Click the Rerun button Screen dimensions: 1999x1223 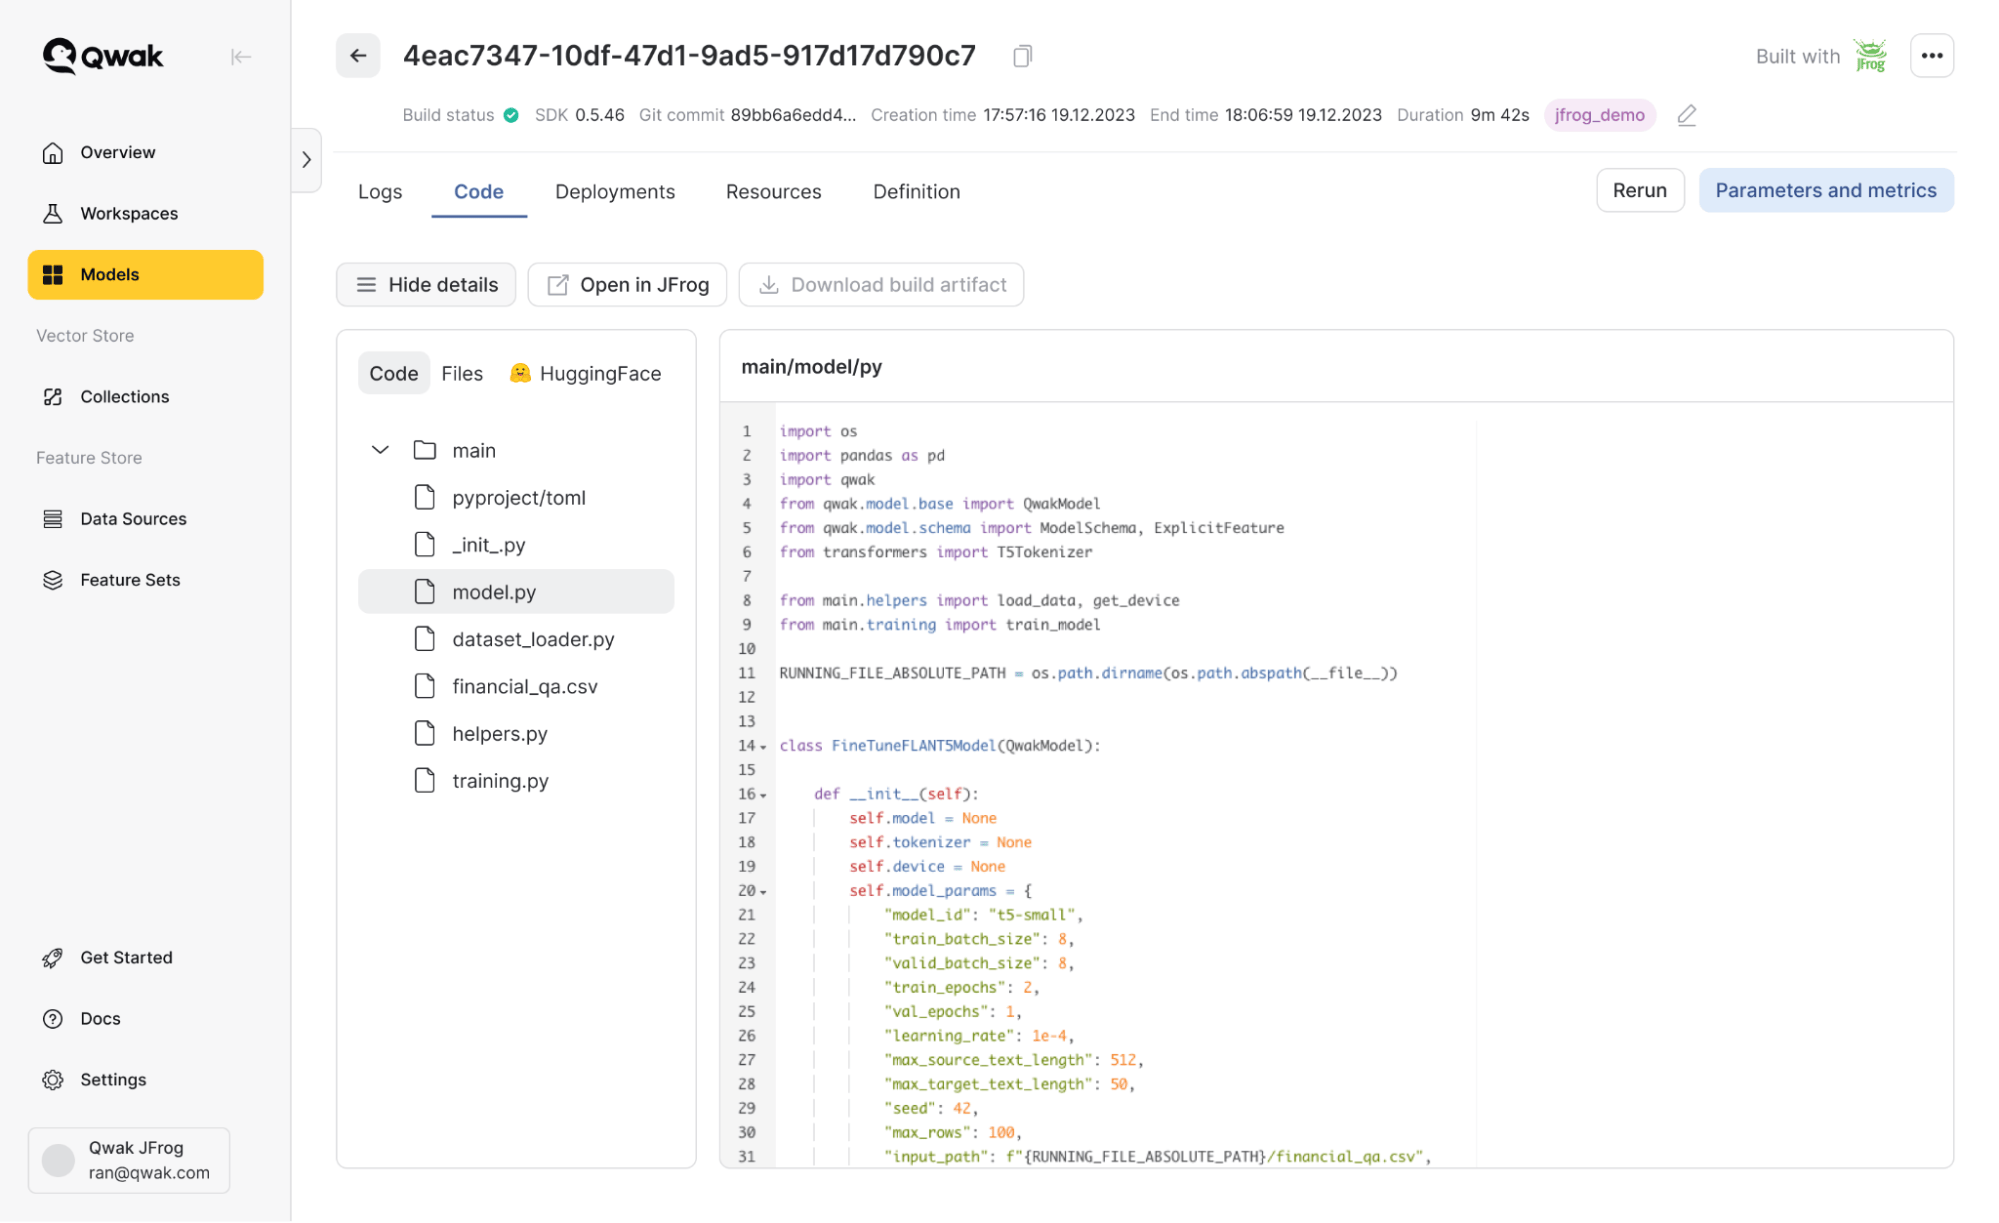pyautogui.click(x=1639, y=190)
